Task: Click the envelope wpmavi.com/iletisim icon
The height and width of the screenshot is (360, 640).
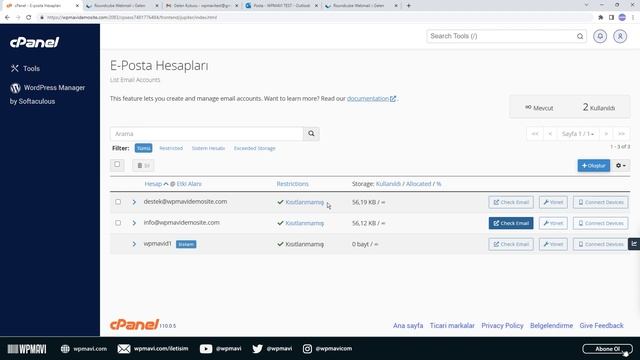Action: pos(124,349)
